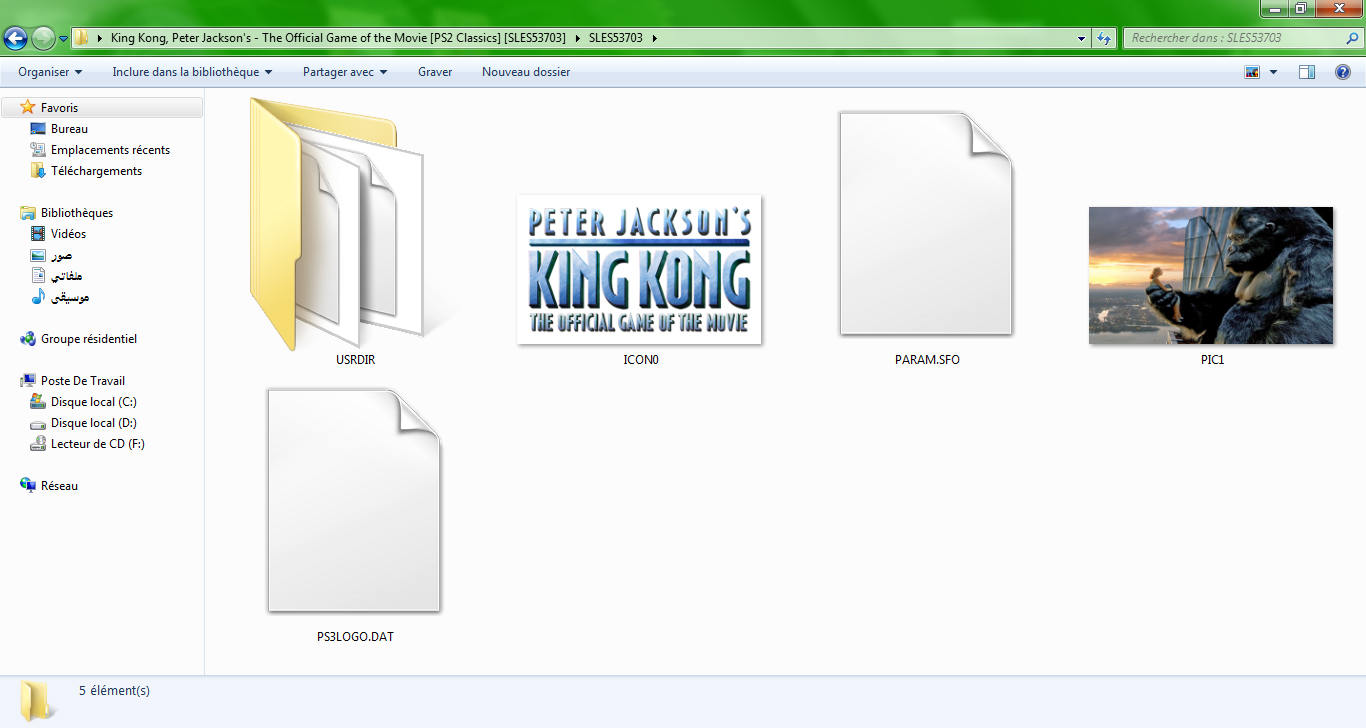Select the PS3LOGO.DAT file
The image size is (1366, 728).
coord(354,501)
